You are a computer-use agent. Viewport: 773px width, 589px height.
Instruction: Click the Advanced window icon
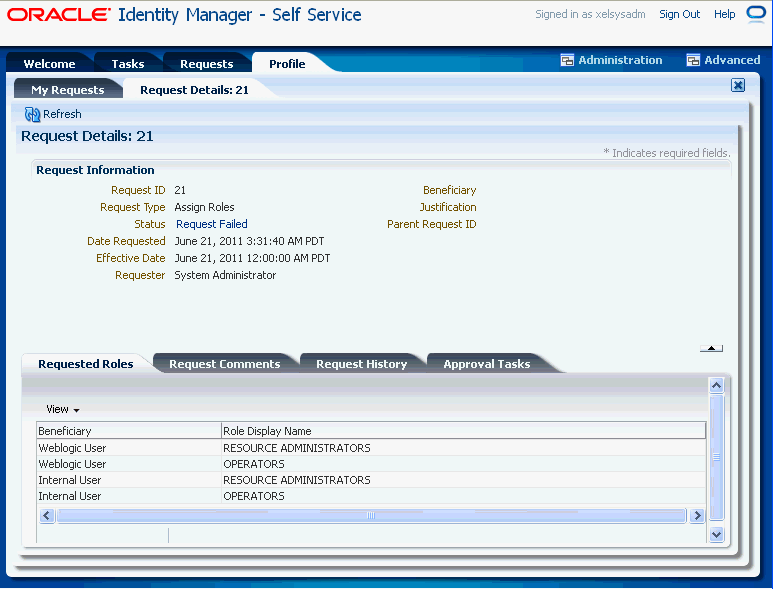pyautogui.click(x=693, y=60)
